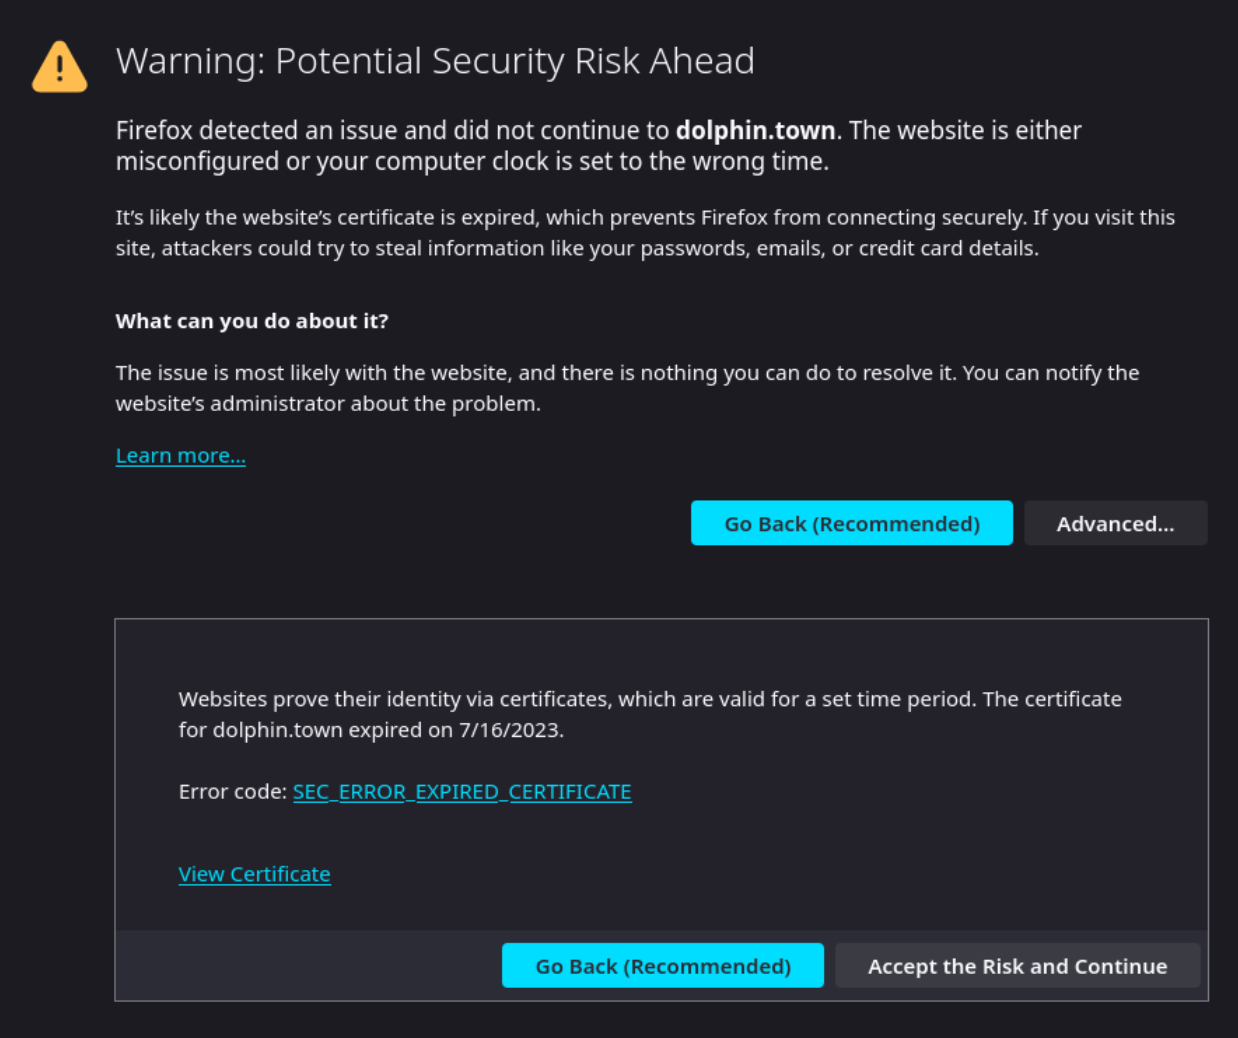Choose Accept the Risk and Continue

coord(1017,966)
